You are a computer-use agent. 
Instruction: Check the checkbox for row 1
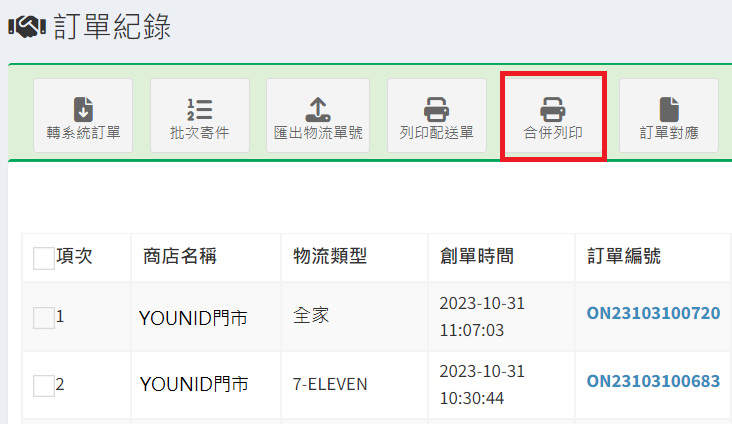(x=44, y=318)
